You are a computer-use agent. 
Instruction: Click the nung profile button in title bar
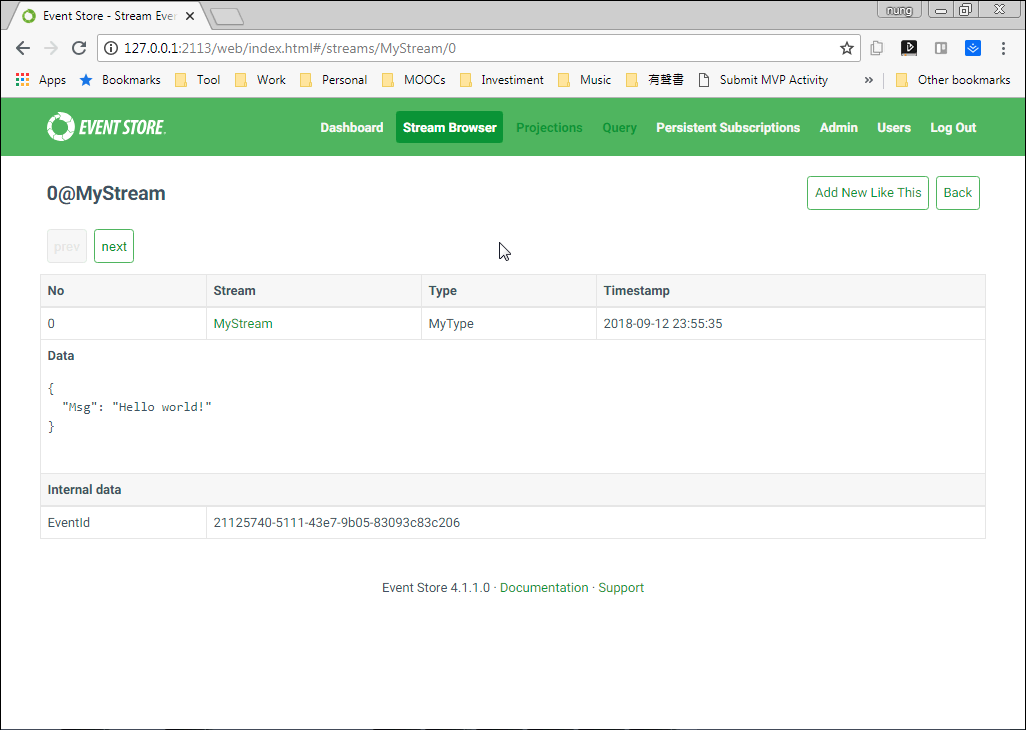[900, 9]
